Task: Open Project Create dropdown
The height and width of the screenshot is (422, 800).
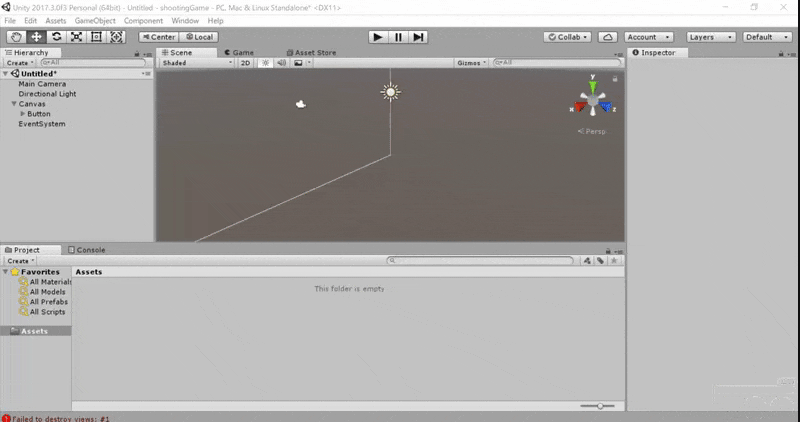Action: 20,261
